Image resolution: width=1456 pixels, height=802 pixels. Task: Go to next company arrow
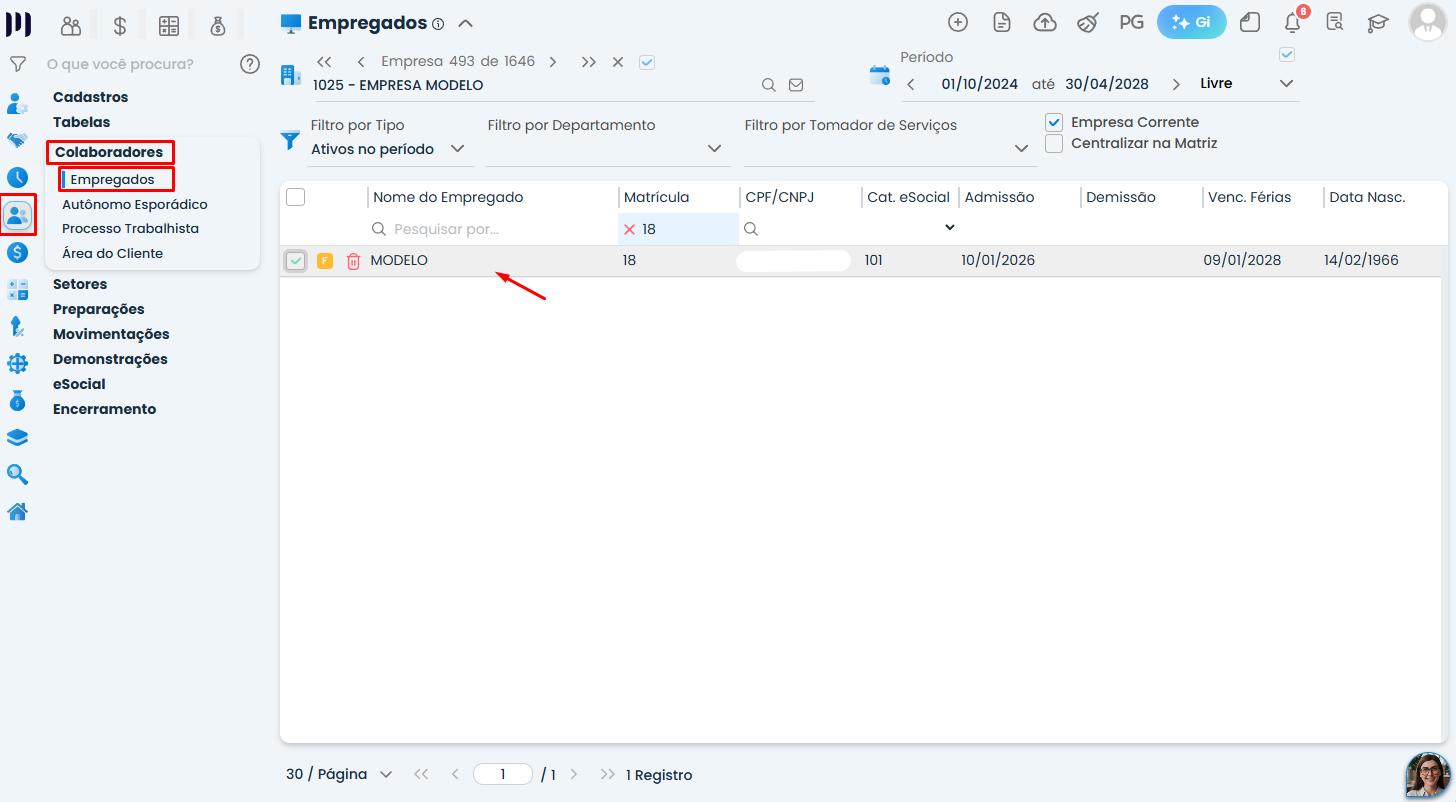pyautogui.click(x=553, y=61)
